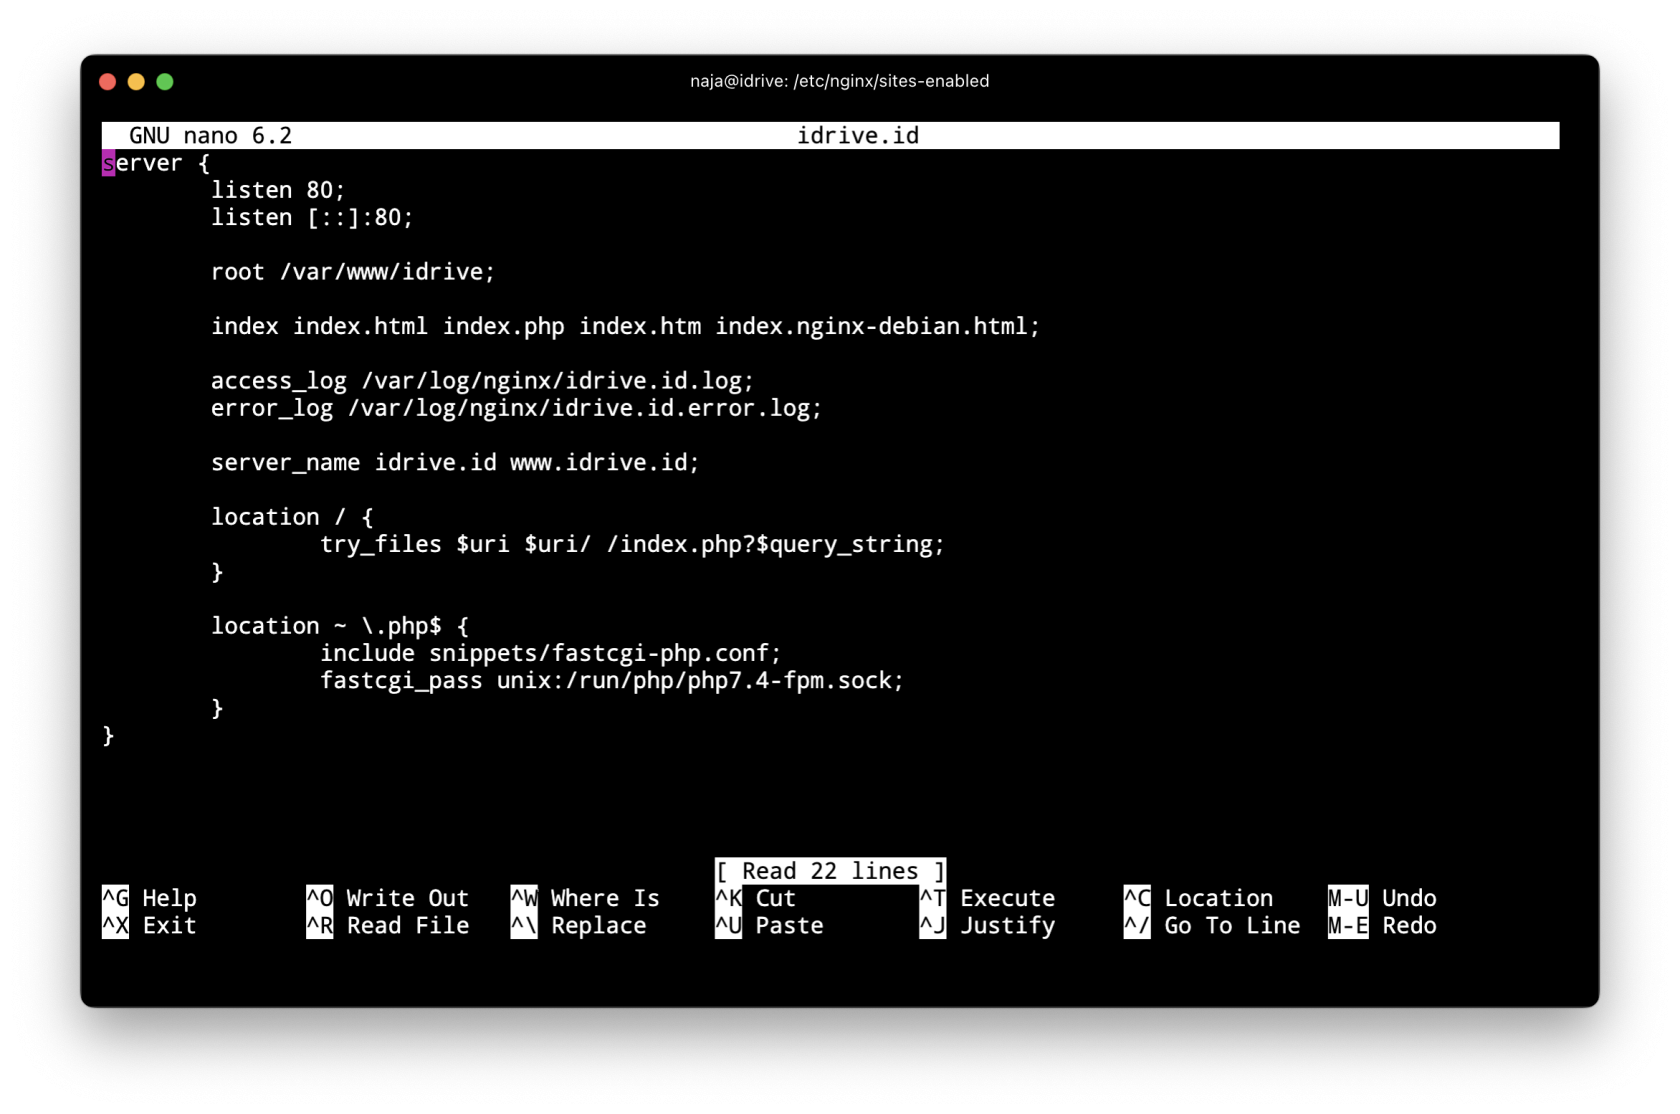Click the green maximize window button

pyautogui.click(x=165, y=82)
